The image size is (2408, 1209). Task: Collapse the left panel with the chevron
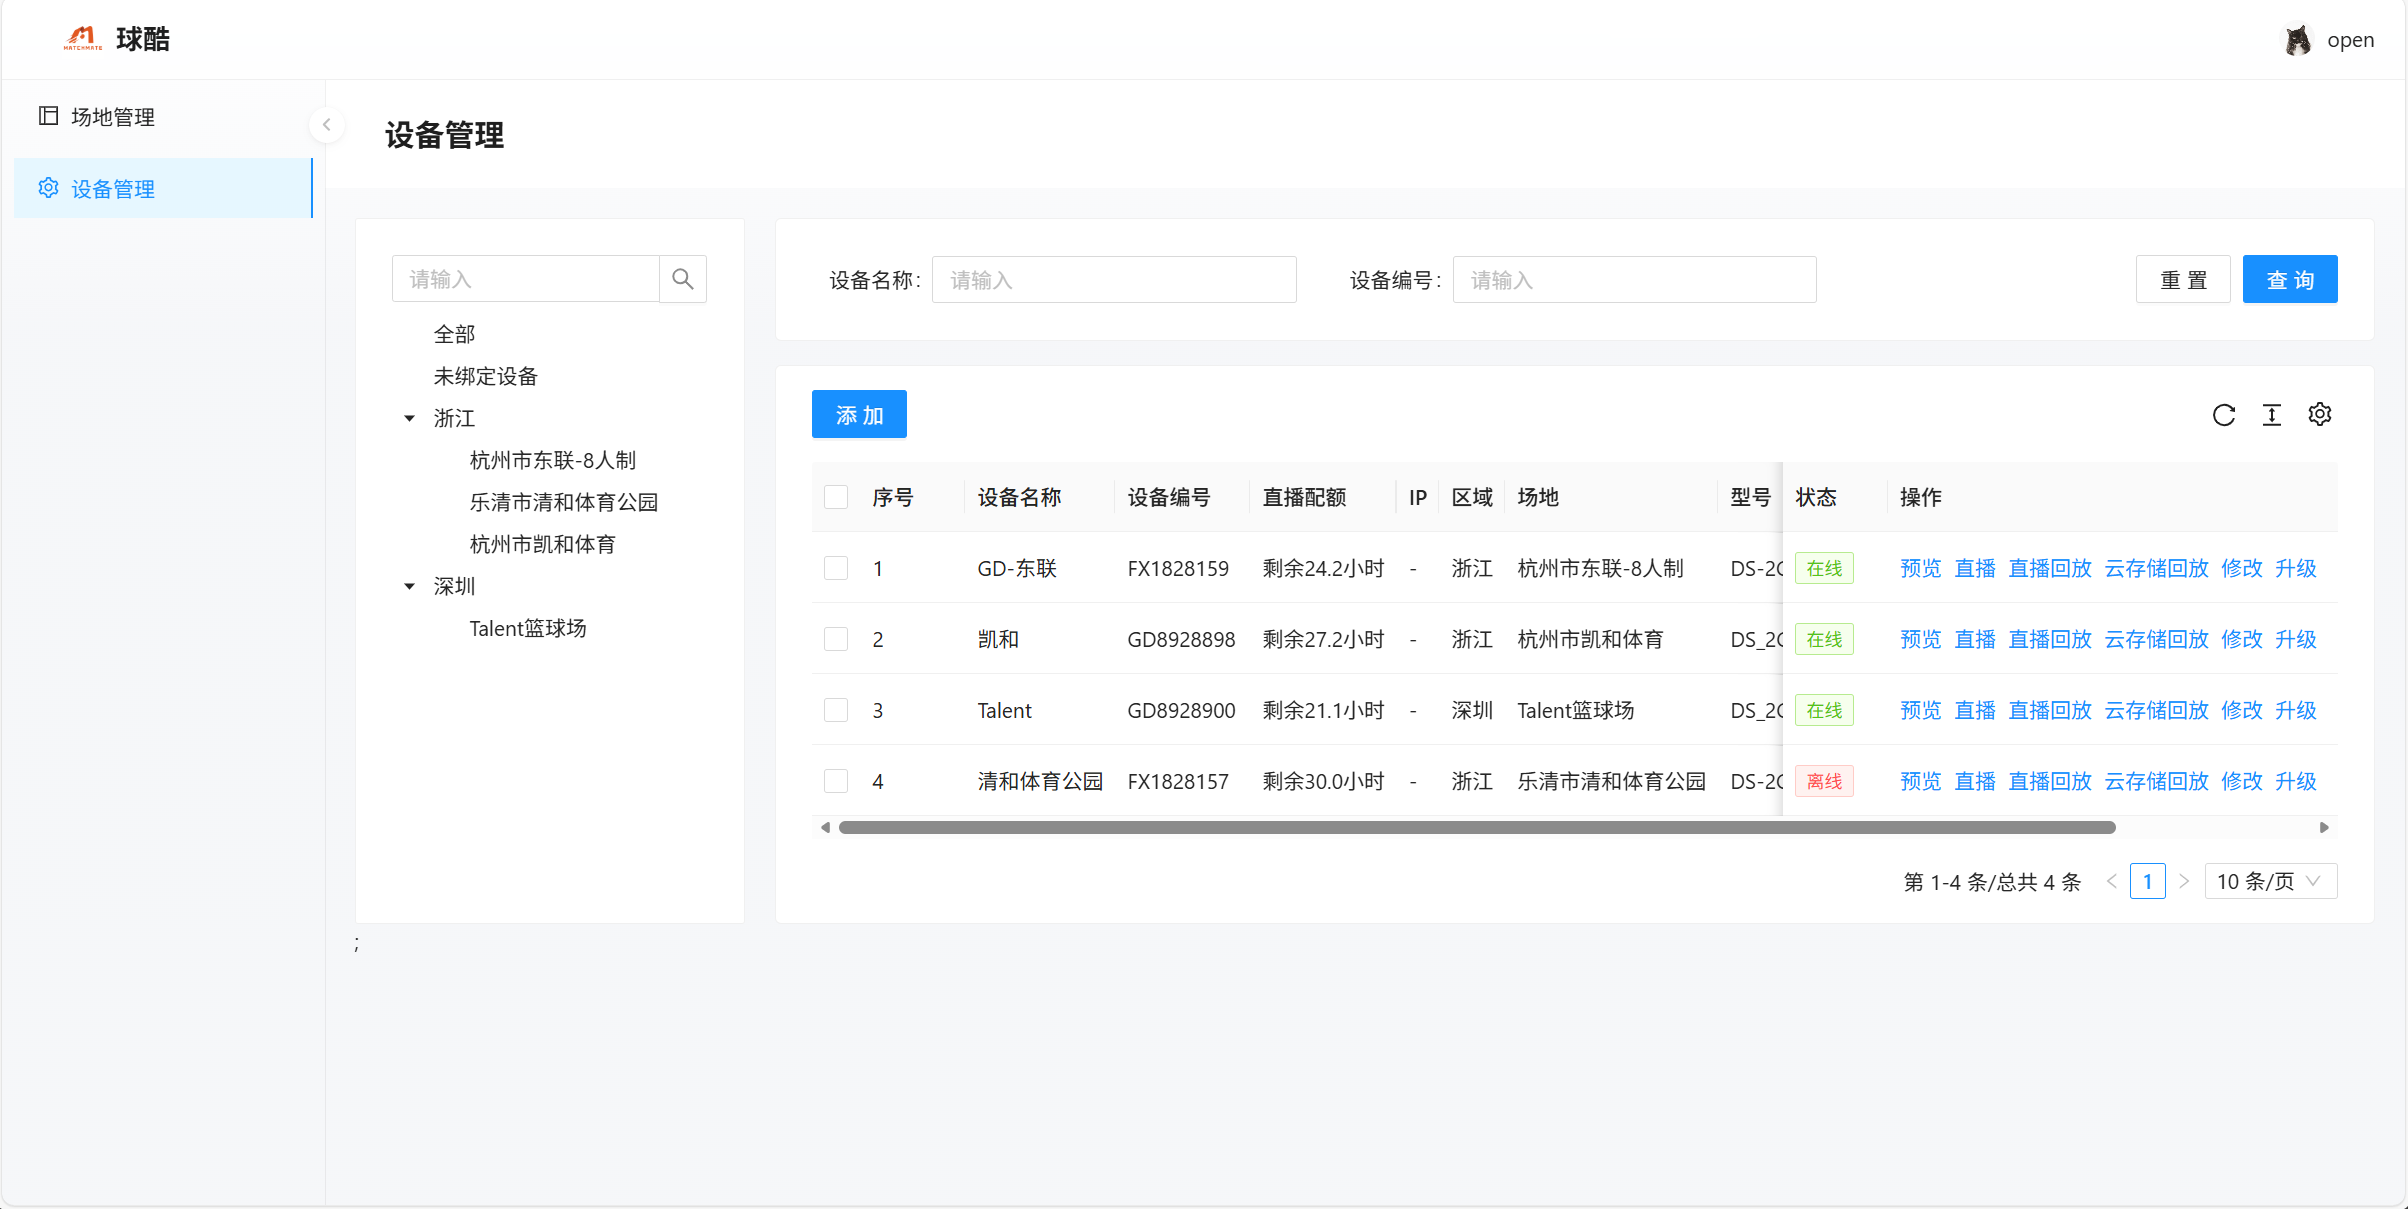[327, 124]
